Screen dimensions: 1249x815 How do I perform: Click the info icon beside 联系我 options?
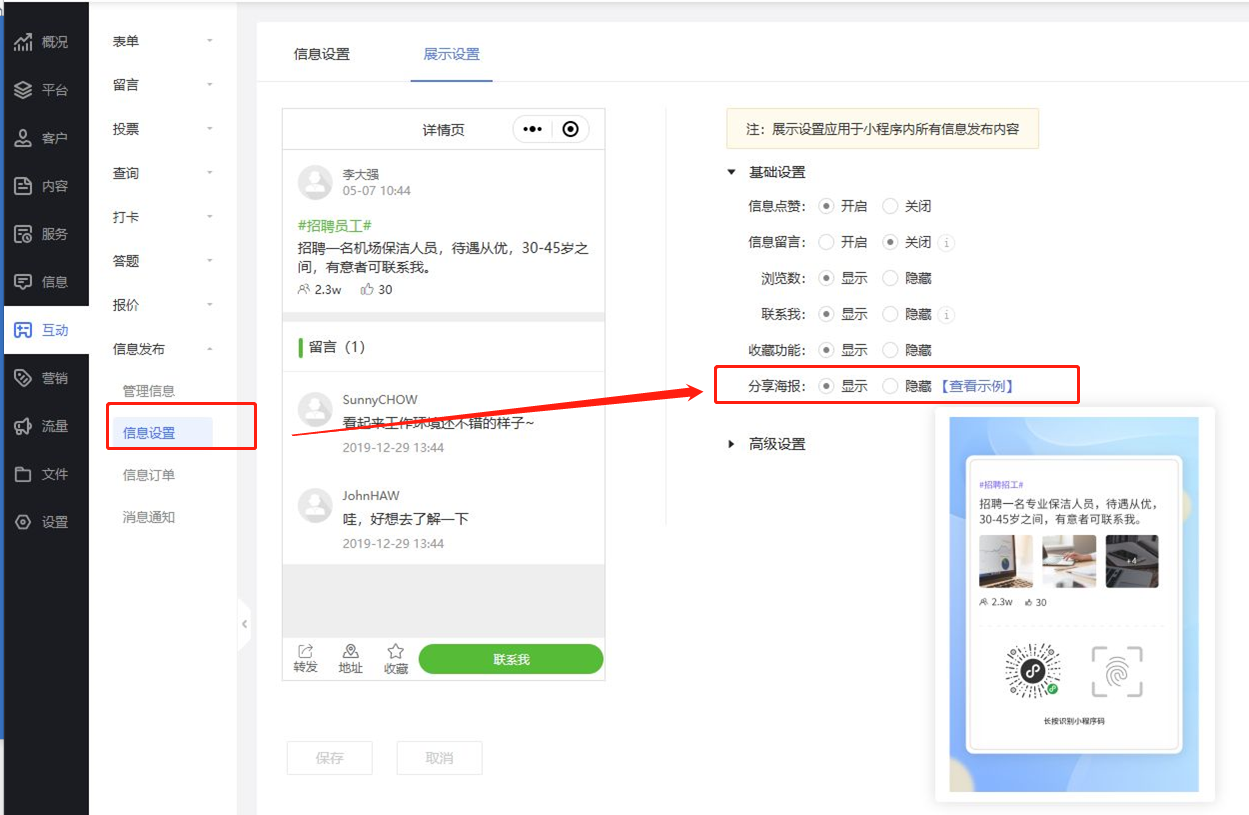click(946, 314)
